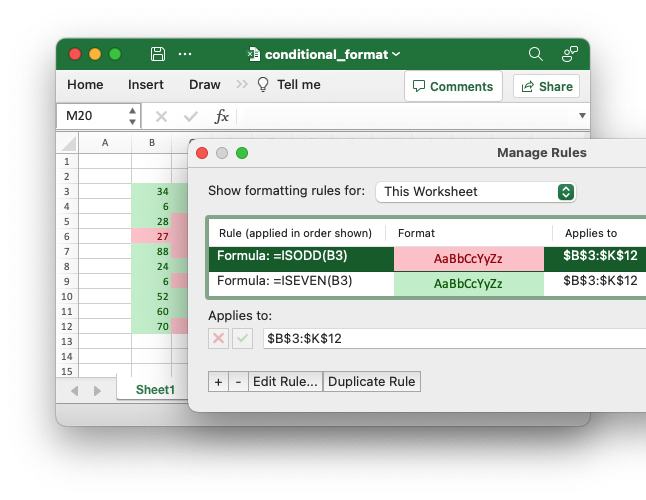Select the ISEVEN green format preview swatch
The height and width of the screenshot is (500, 646).
(x=469, y=283)
